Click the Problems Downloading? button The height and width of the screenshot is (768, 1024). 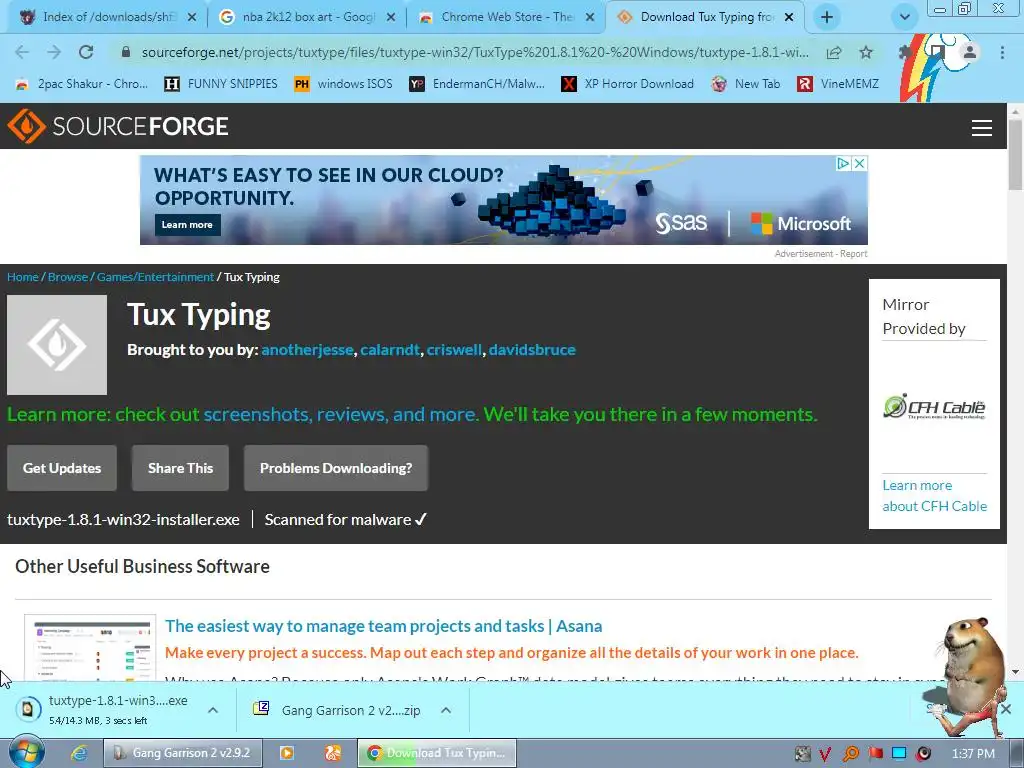point(336,468)
